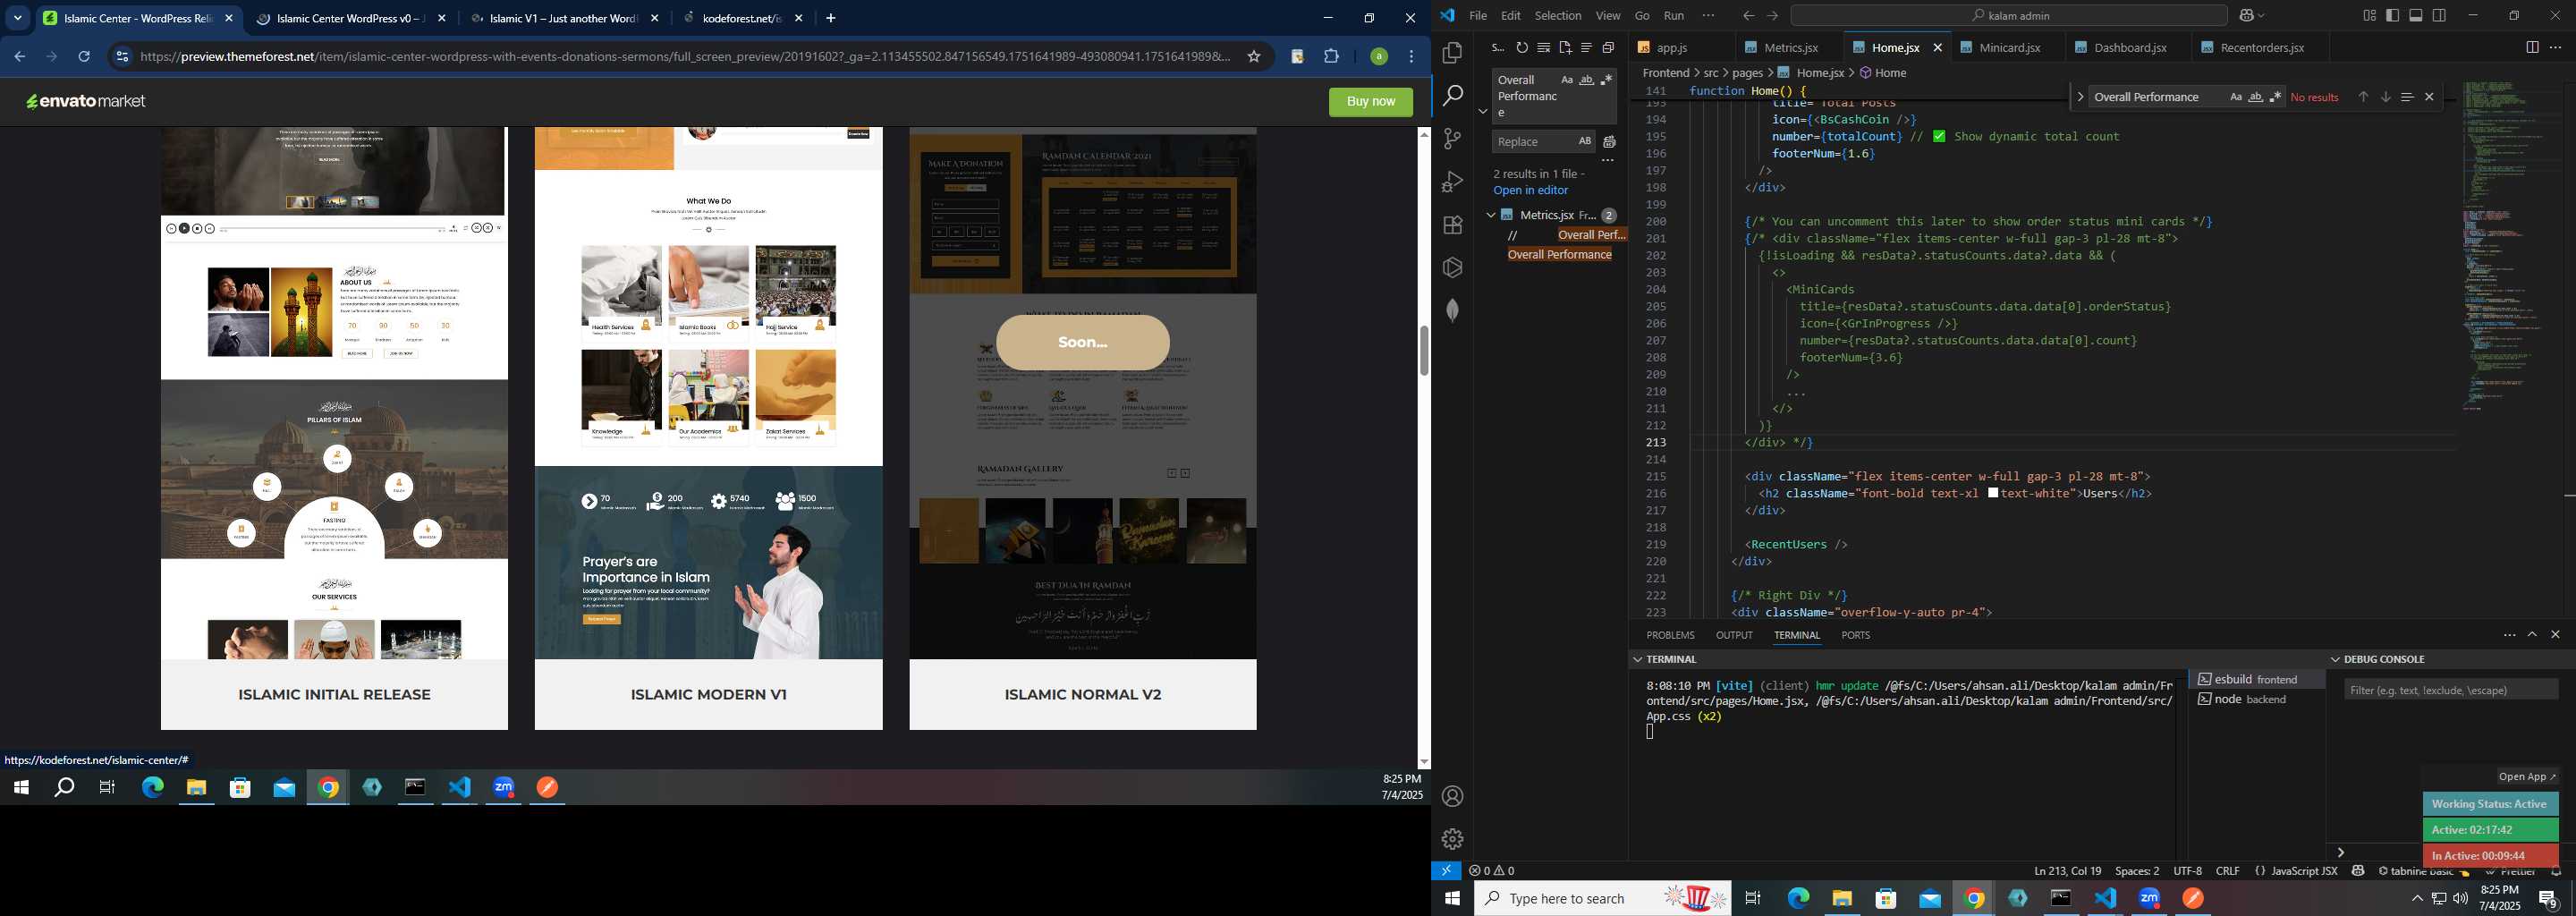This screenshot has width=2576, height=916.
Task: Reload the Chrome page
Action: tap(84, 57)
